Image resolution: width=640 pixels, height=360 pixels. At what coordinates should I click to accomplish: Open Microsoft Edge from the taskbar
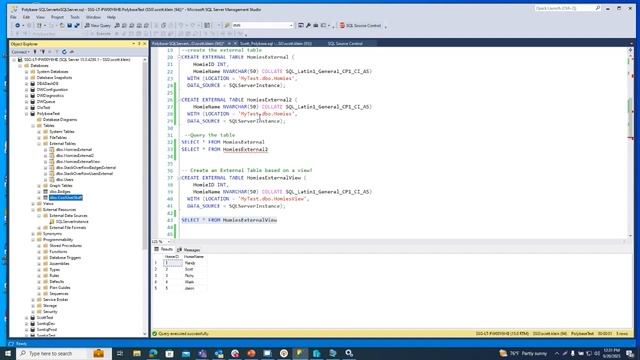[153, 353]
